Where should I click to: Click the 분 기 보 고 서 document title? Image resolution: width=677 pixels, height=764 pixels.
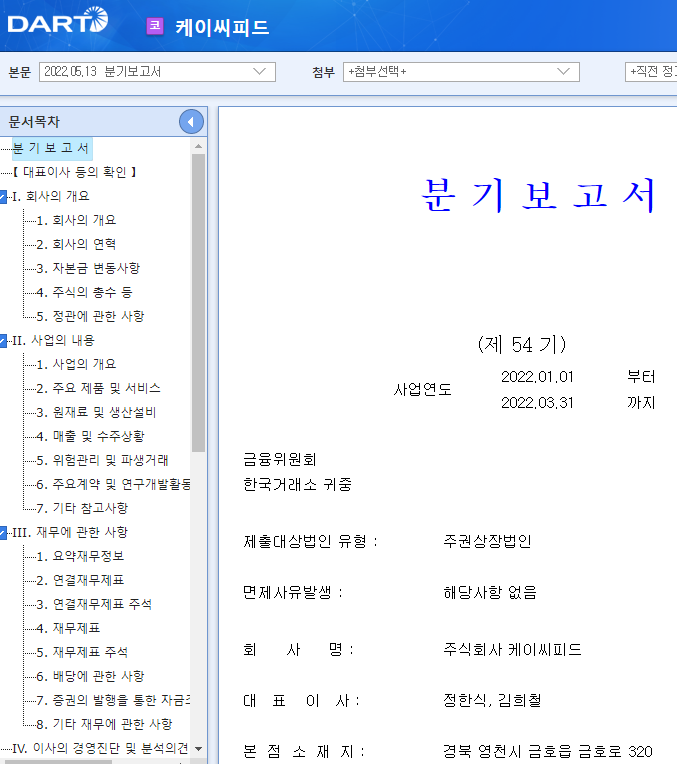click(x=538, y=195)
